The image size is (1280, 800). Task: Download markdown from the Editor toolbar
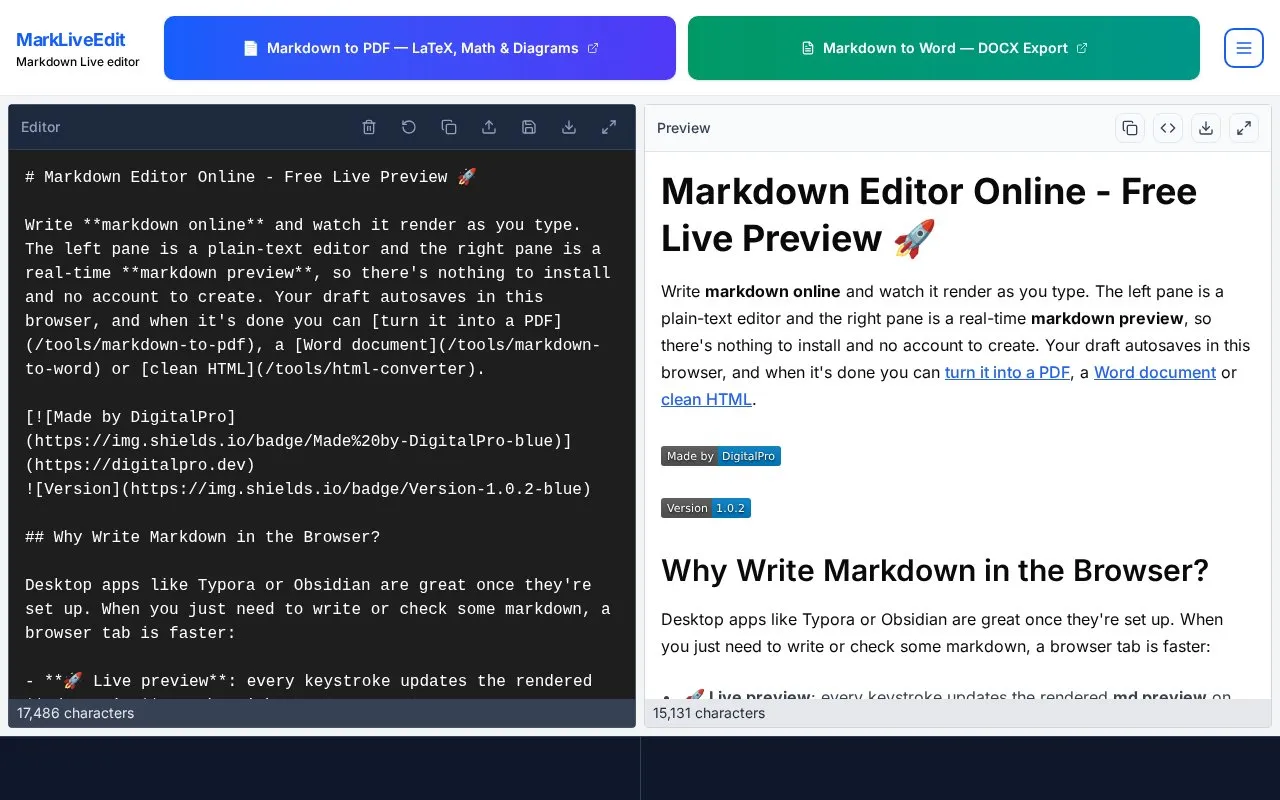point(569,127)
